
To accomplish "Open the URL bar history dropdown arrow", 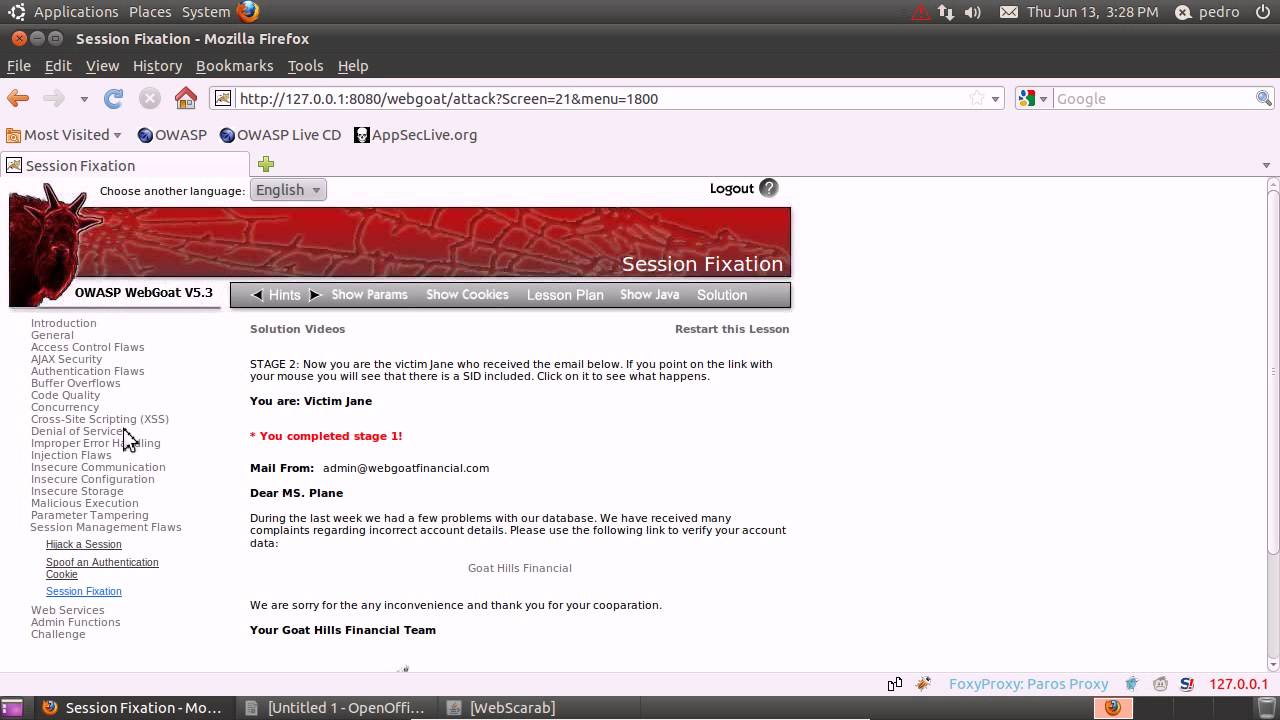I will coord(995,98).
